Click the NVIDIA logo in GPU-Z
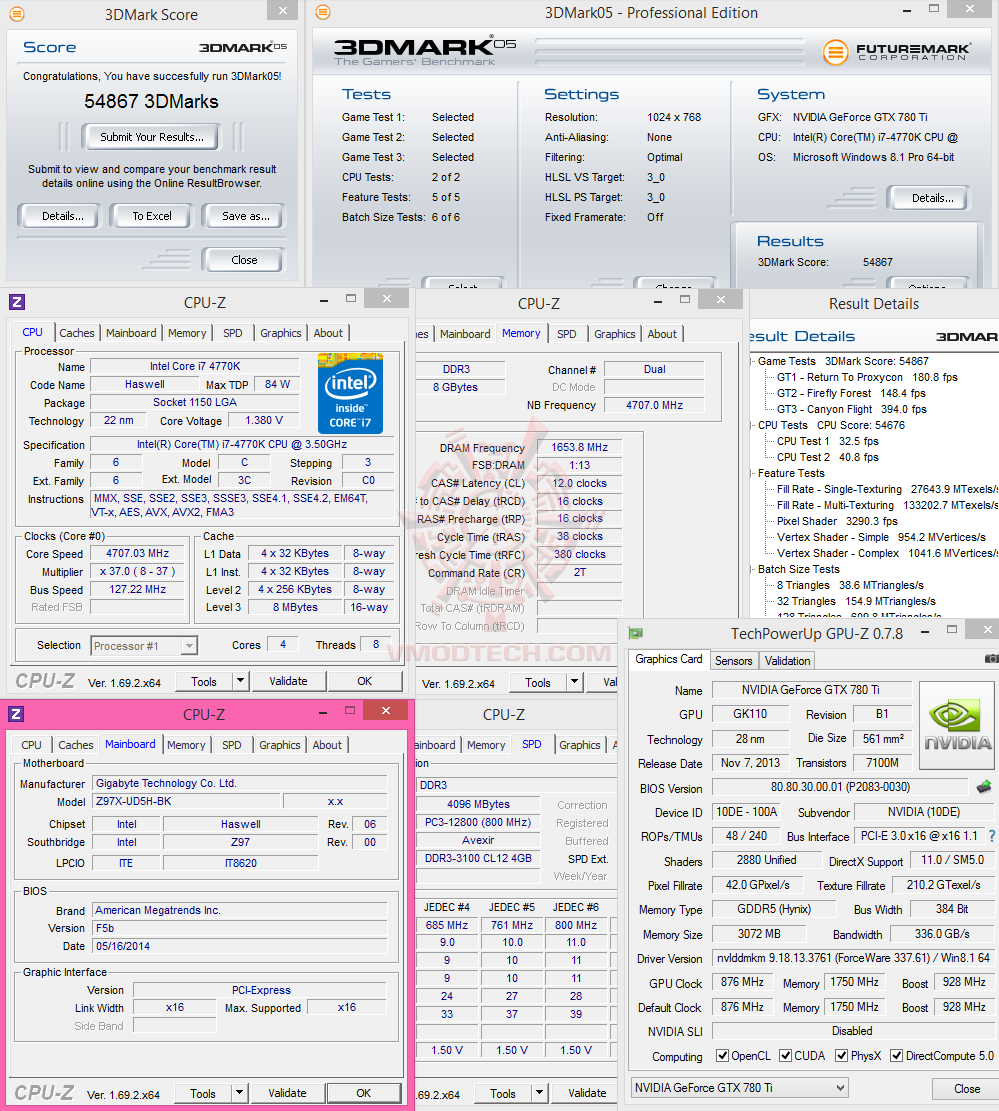Viewport: 999px width, 1111px height. coord(958,725)
